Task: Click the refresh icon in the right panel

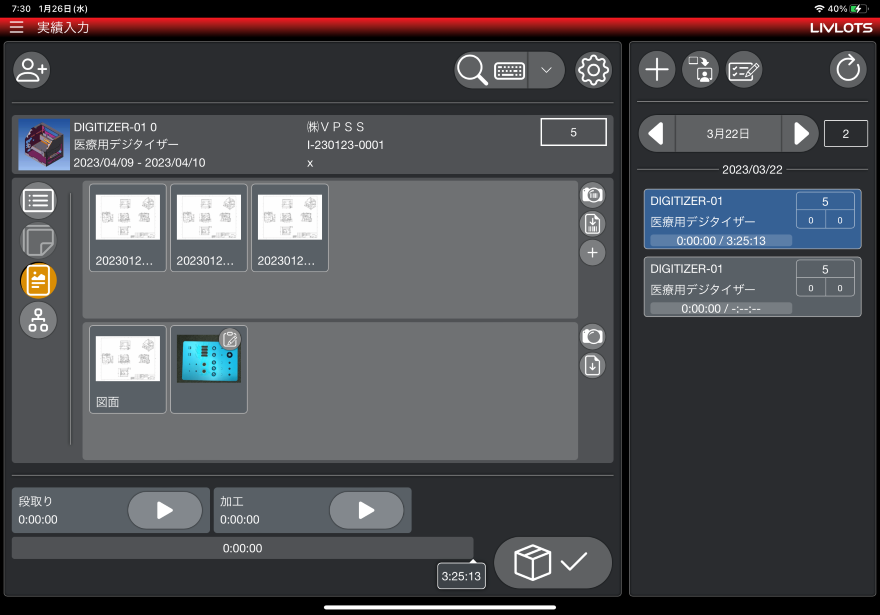Action: (847, 69)
